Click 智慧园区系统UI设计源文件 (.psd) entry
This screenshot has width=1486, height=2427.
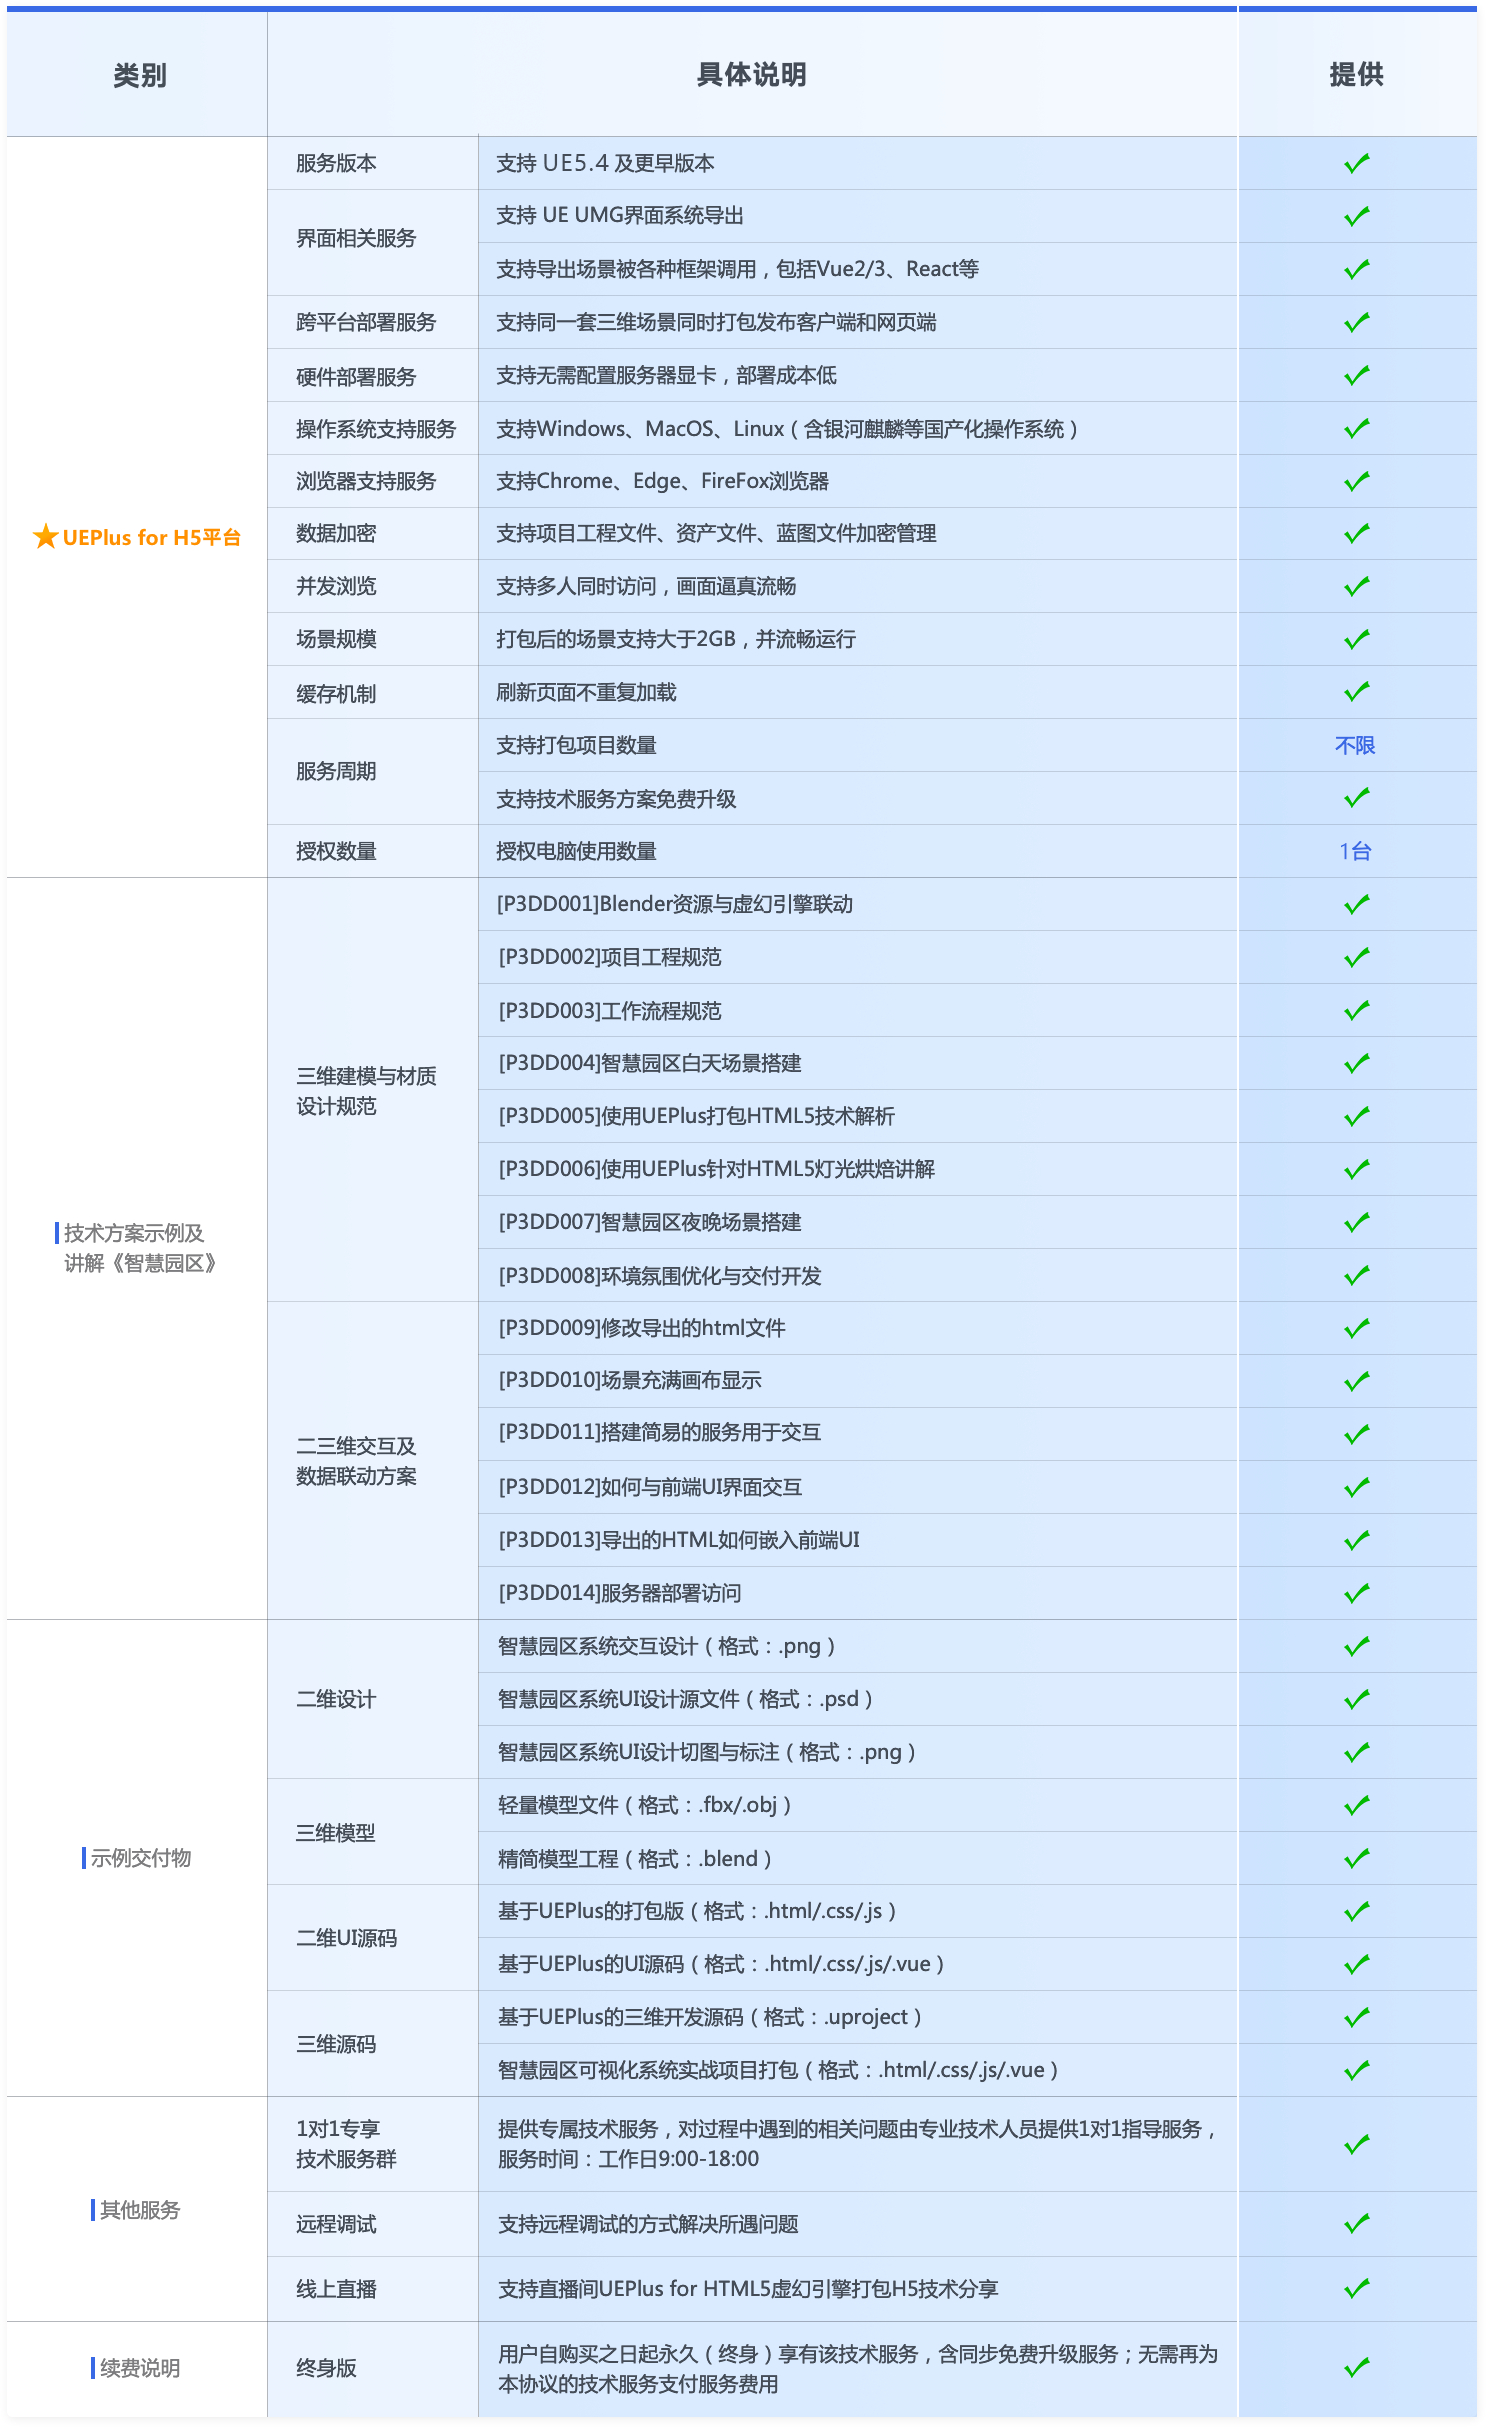click(x=686, y=1699)
